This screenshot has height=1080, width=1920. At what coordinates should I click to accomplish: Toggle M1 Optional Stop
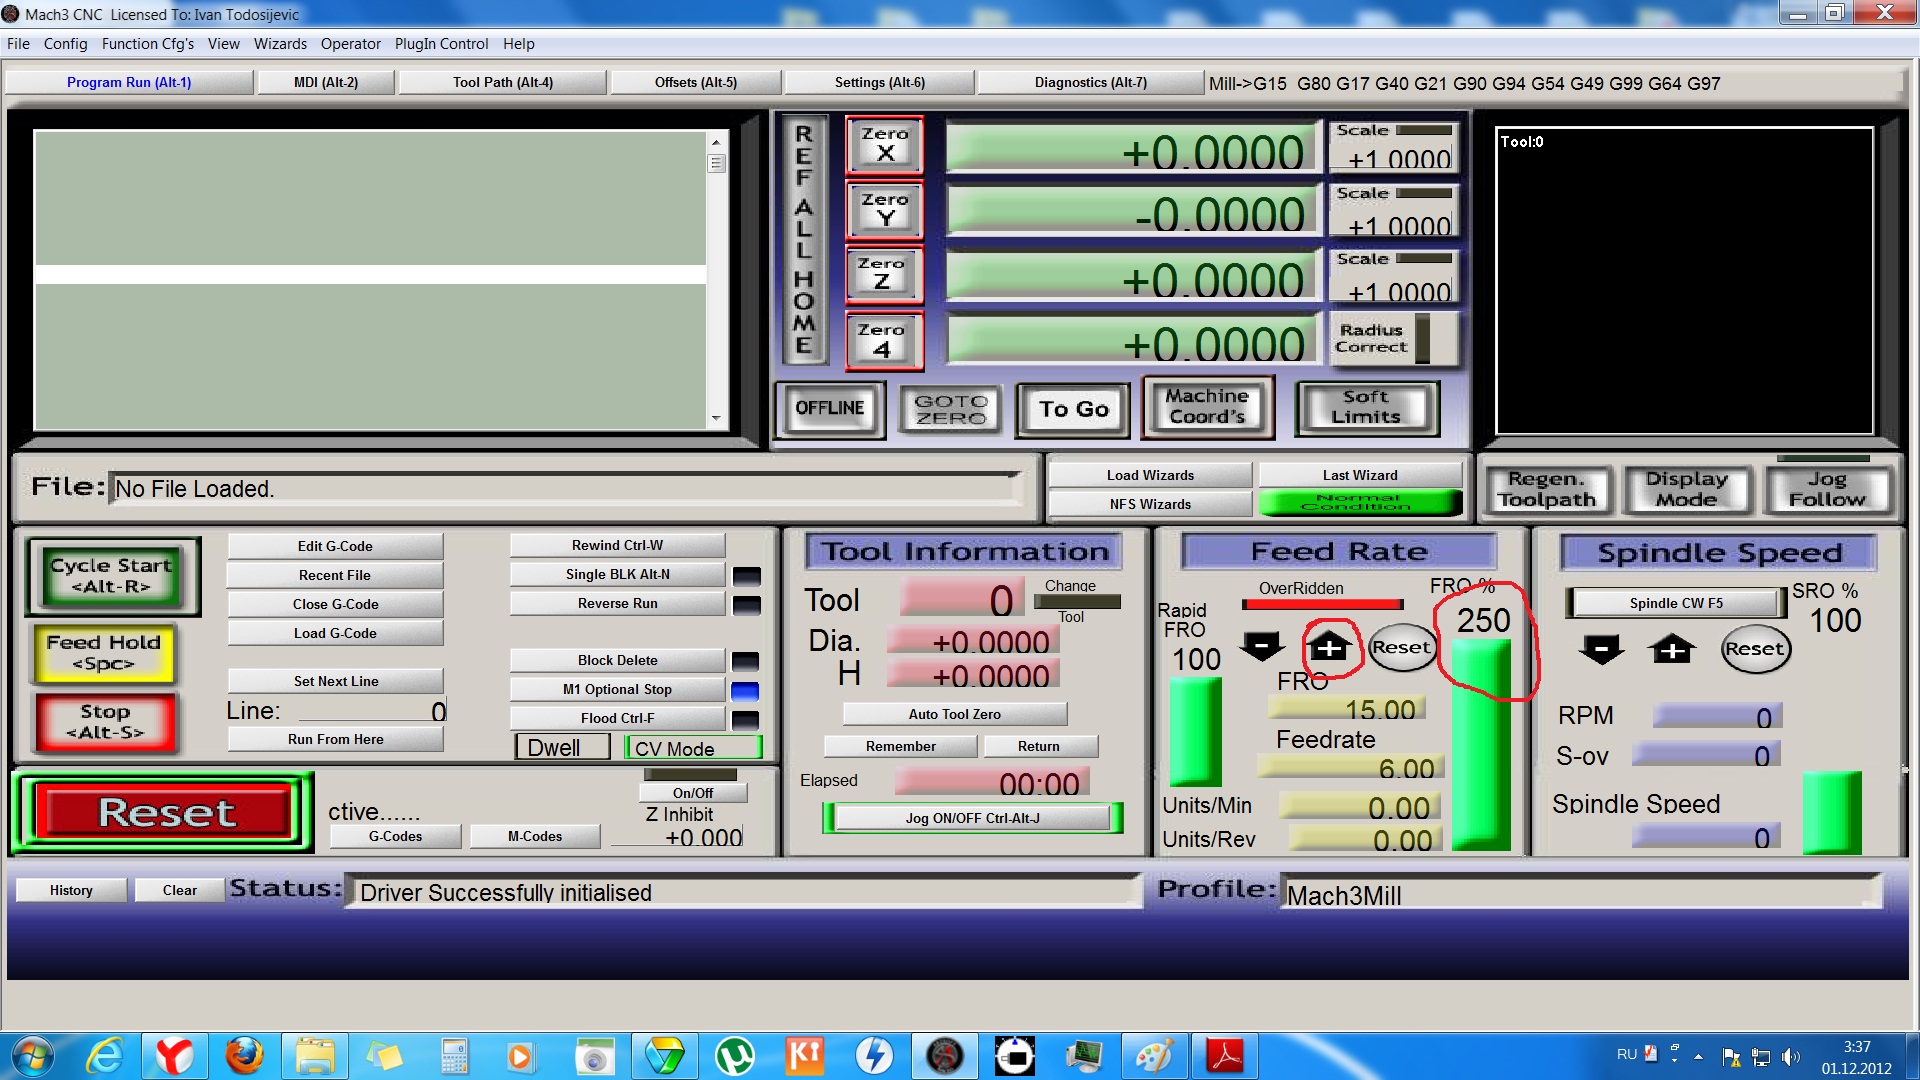617,689
